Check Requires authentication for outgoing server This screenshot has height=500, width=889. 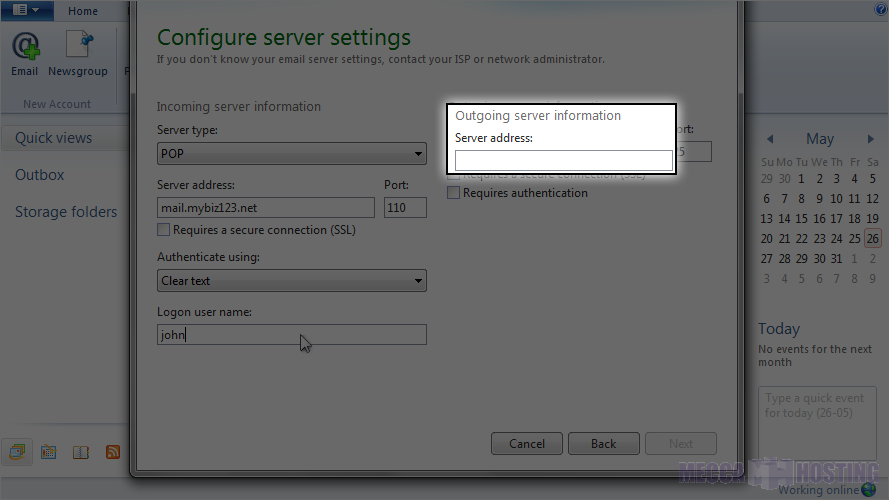pos(454,193)
